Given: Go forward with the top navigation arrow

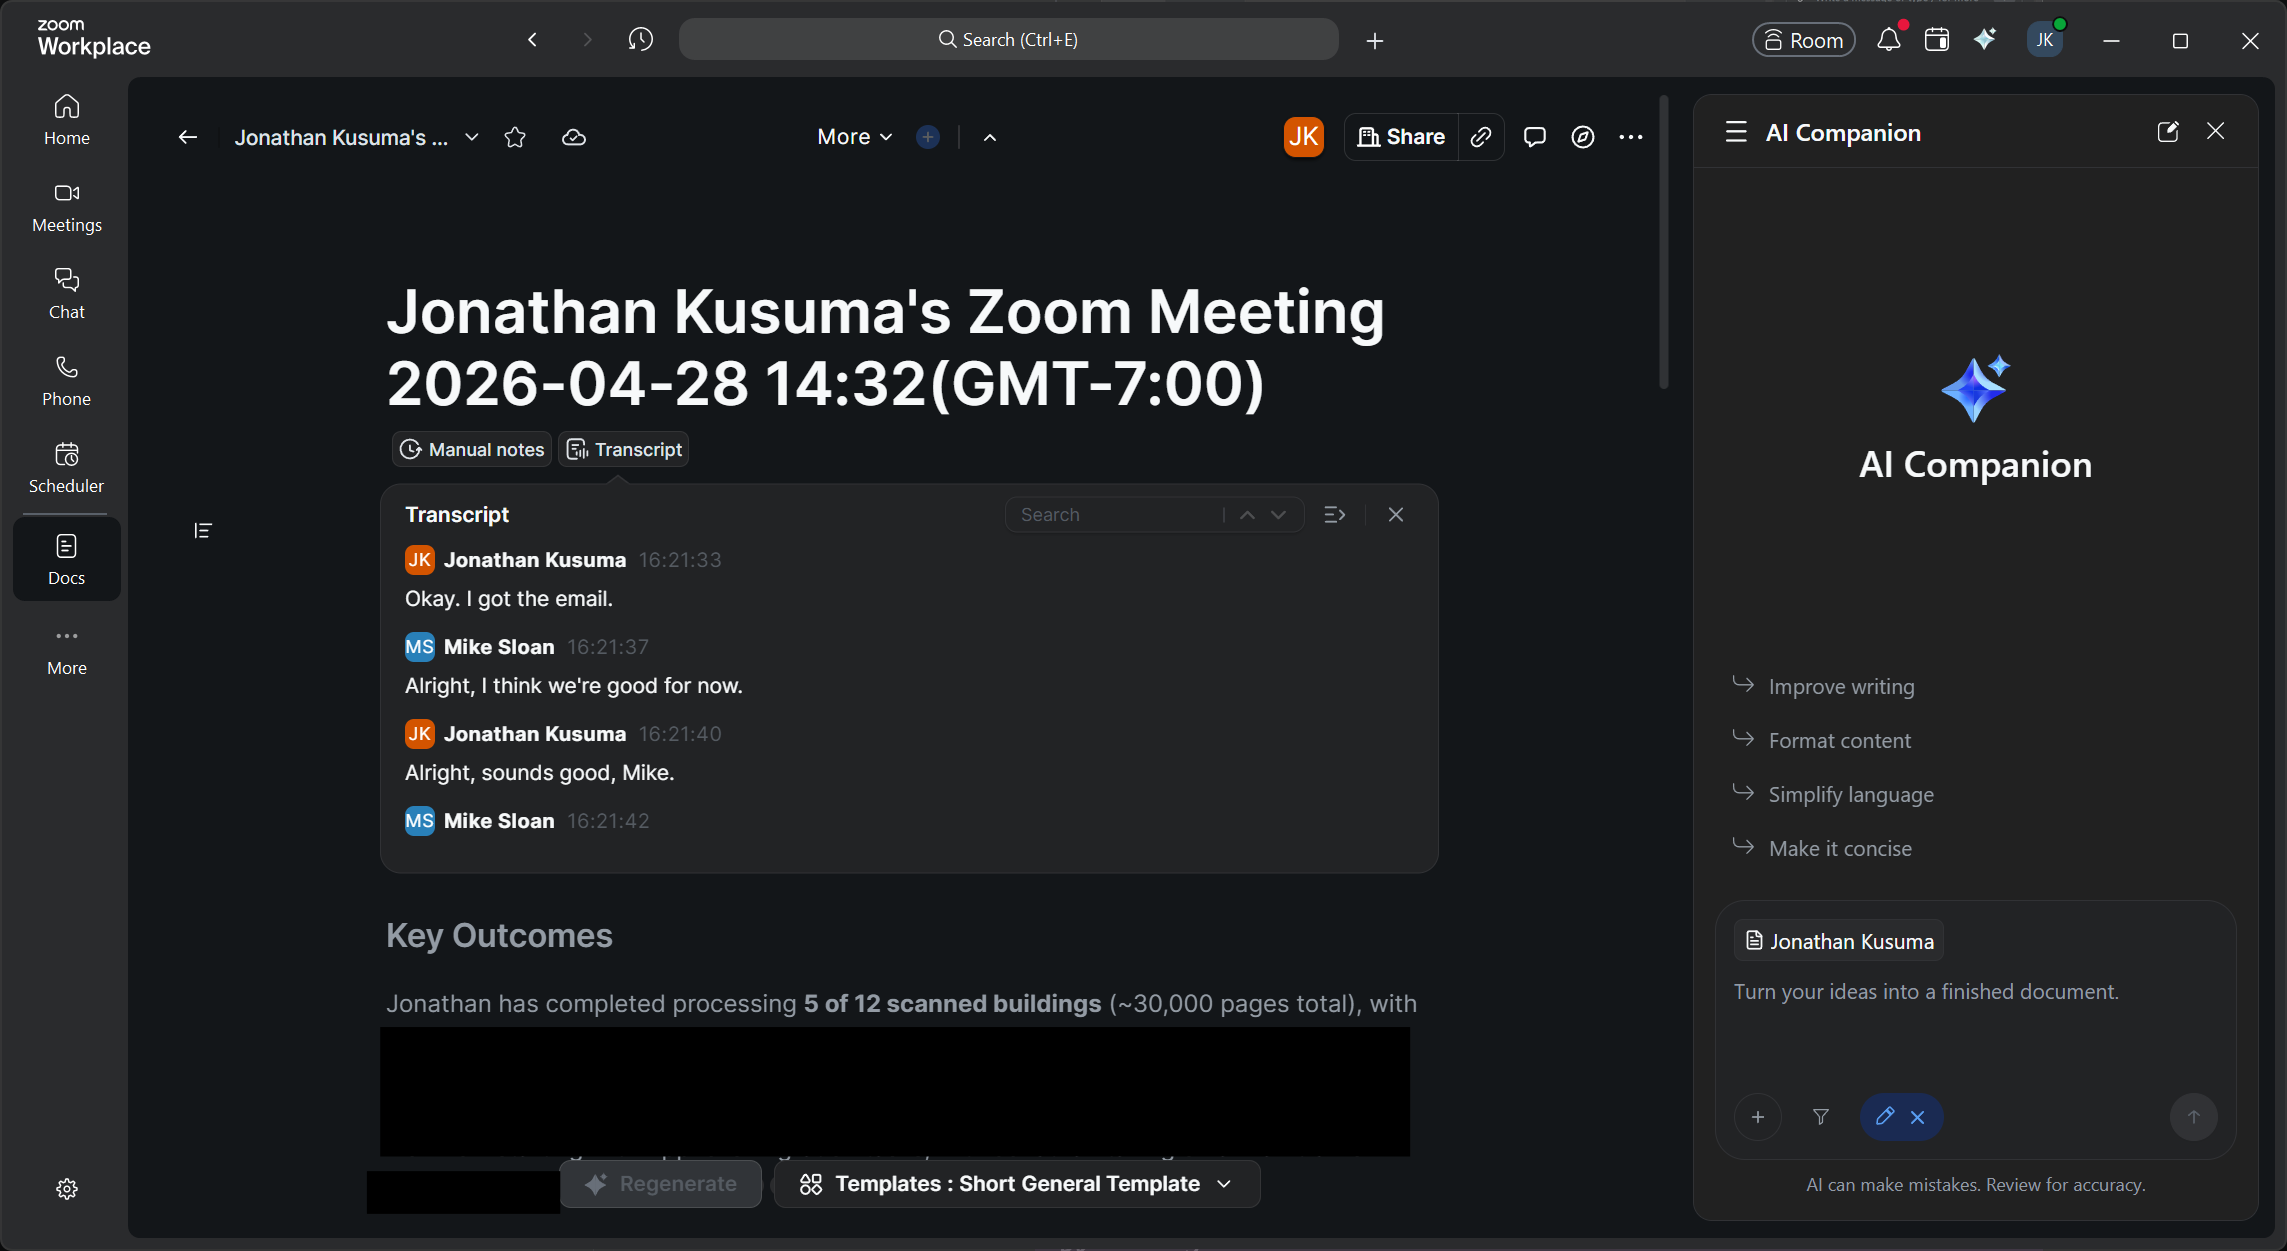Looking at the screenshot, I should pyautogui.click(x=587, y=40).
